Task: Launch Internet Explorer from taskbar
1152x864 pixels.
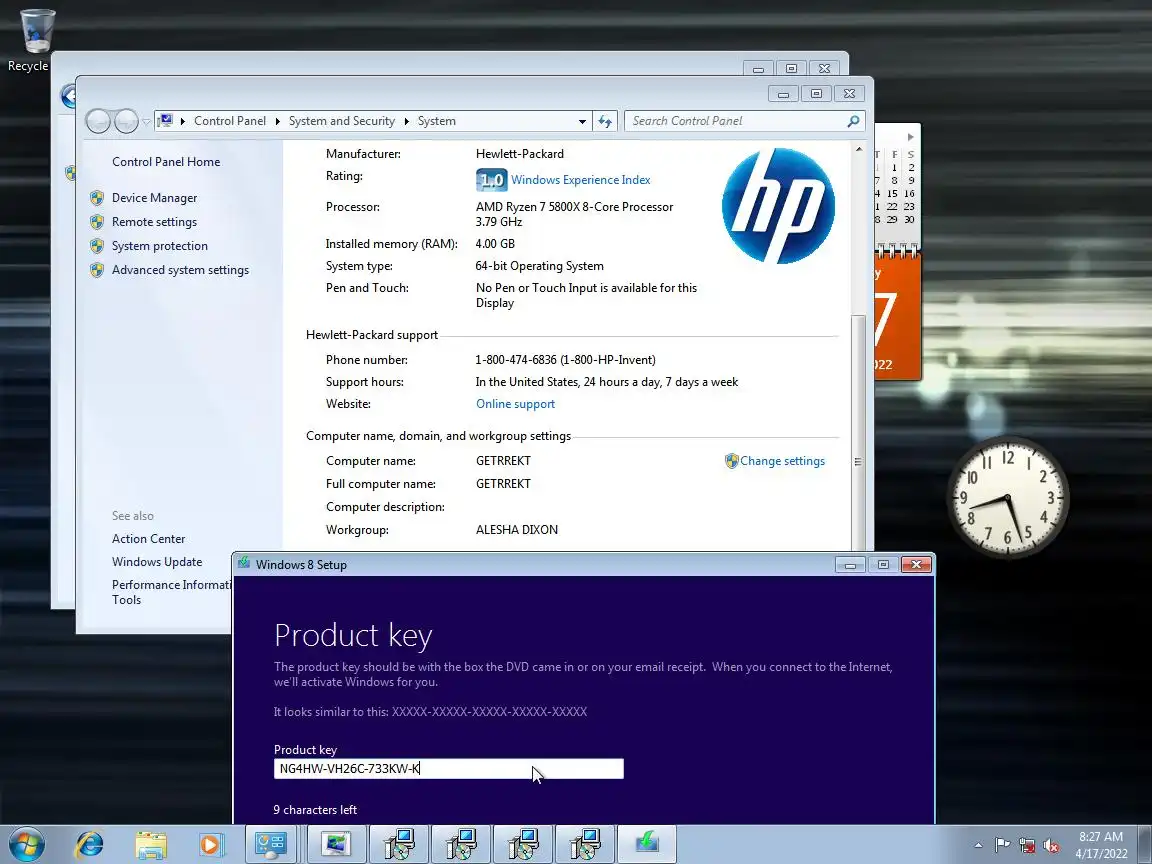Action: [90, 845]
